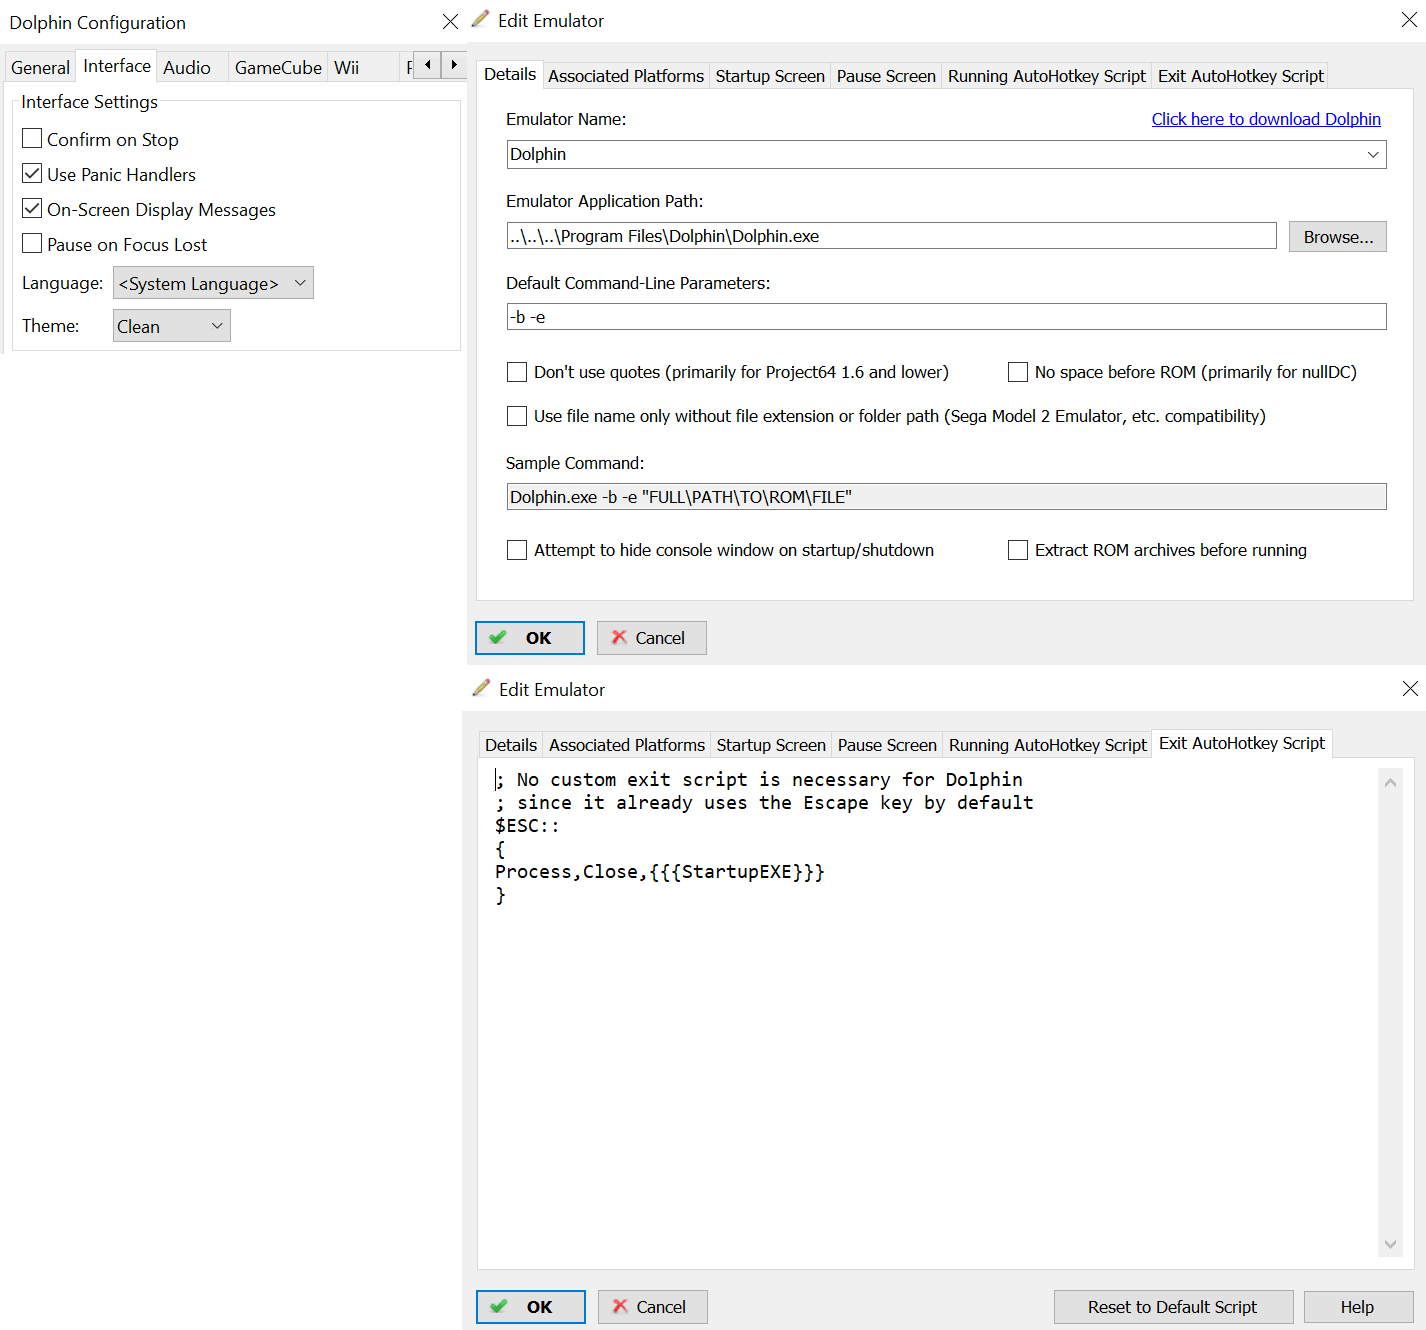This screenshot has width=1426, height=1330.
Task: Open Running AutoHotkey Script tab in upper window
Action: coord(1047,76)
